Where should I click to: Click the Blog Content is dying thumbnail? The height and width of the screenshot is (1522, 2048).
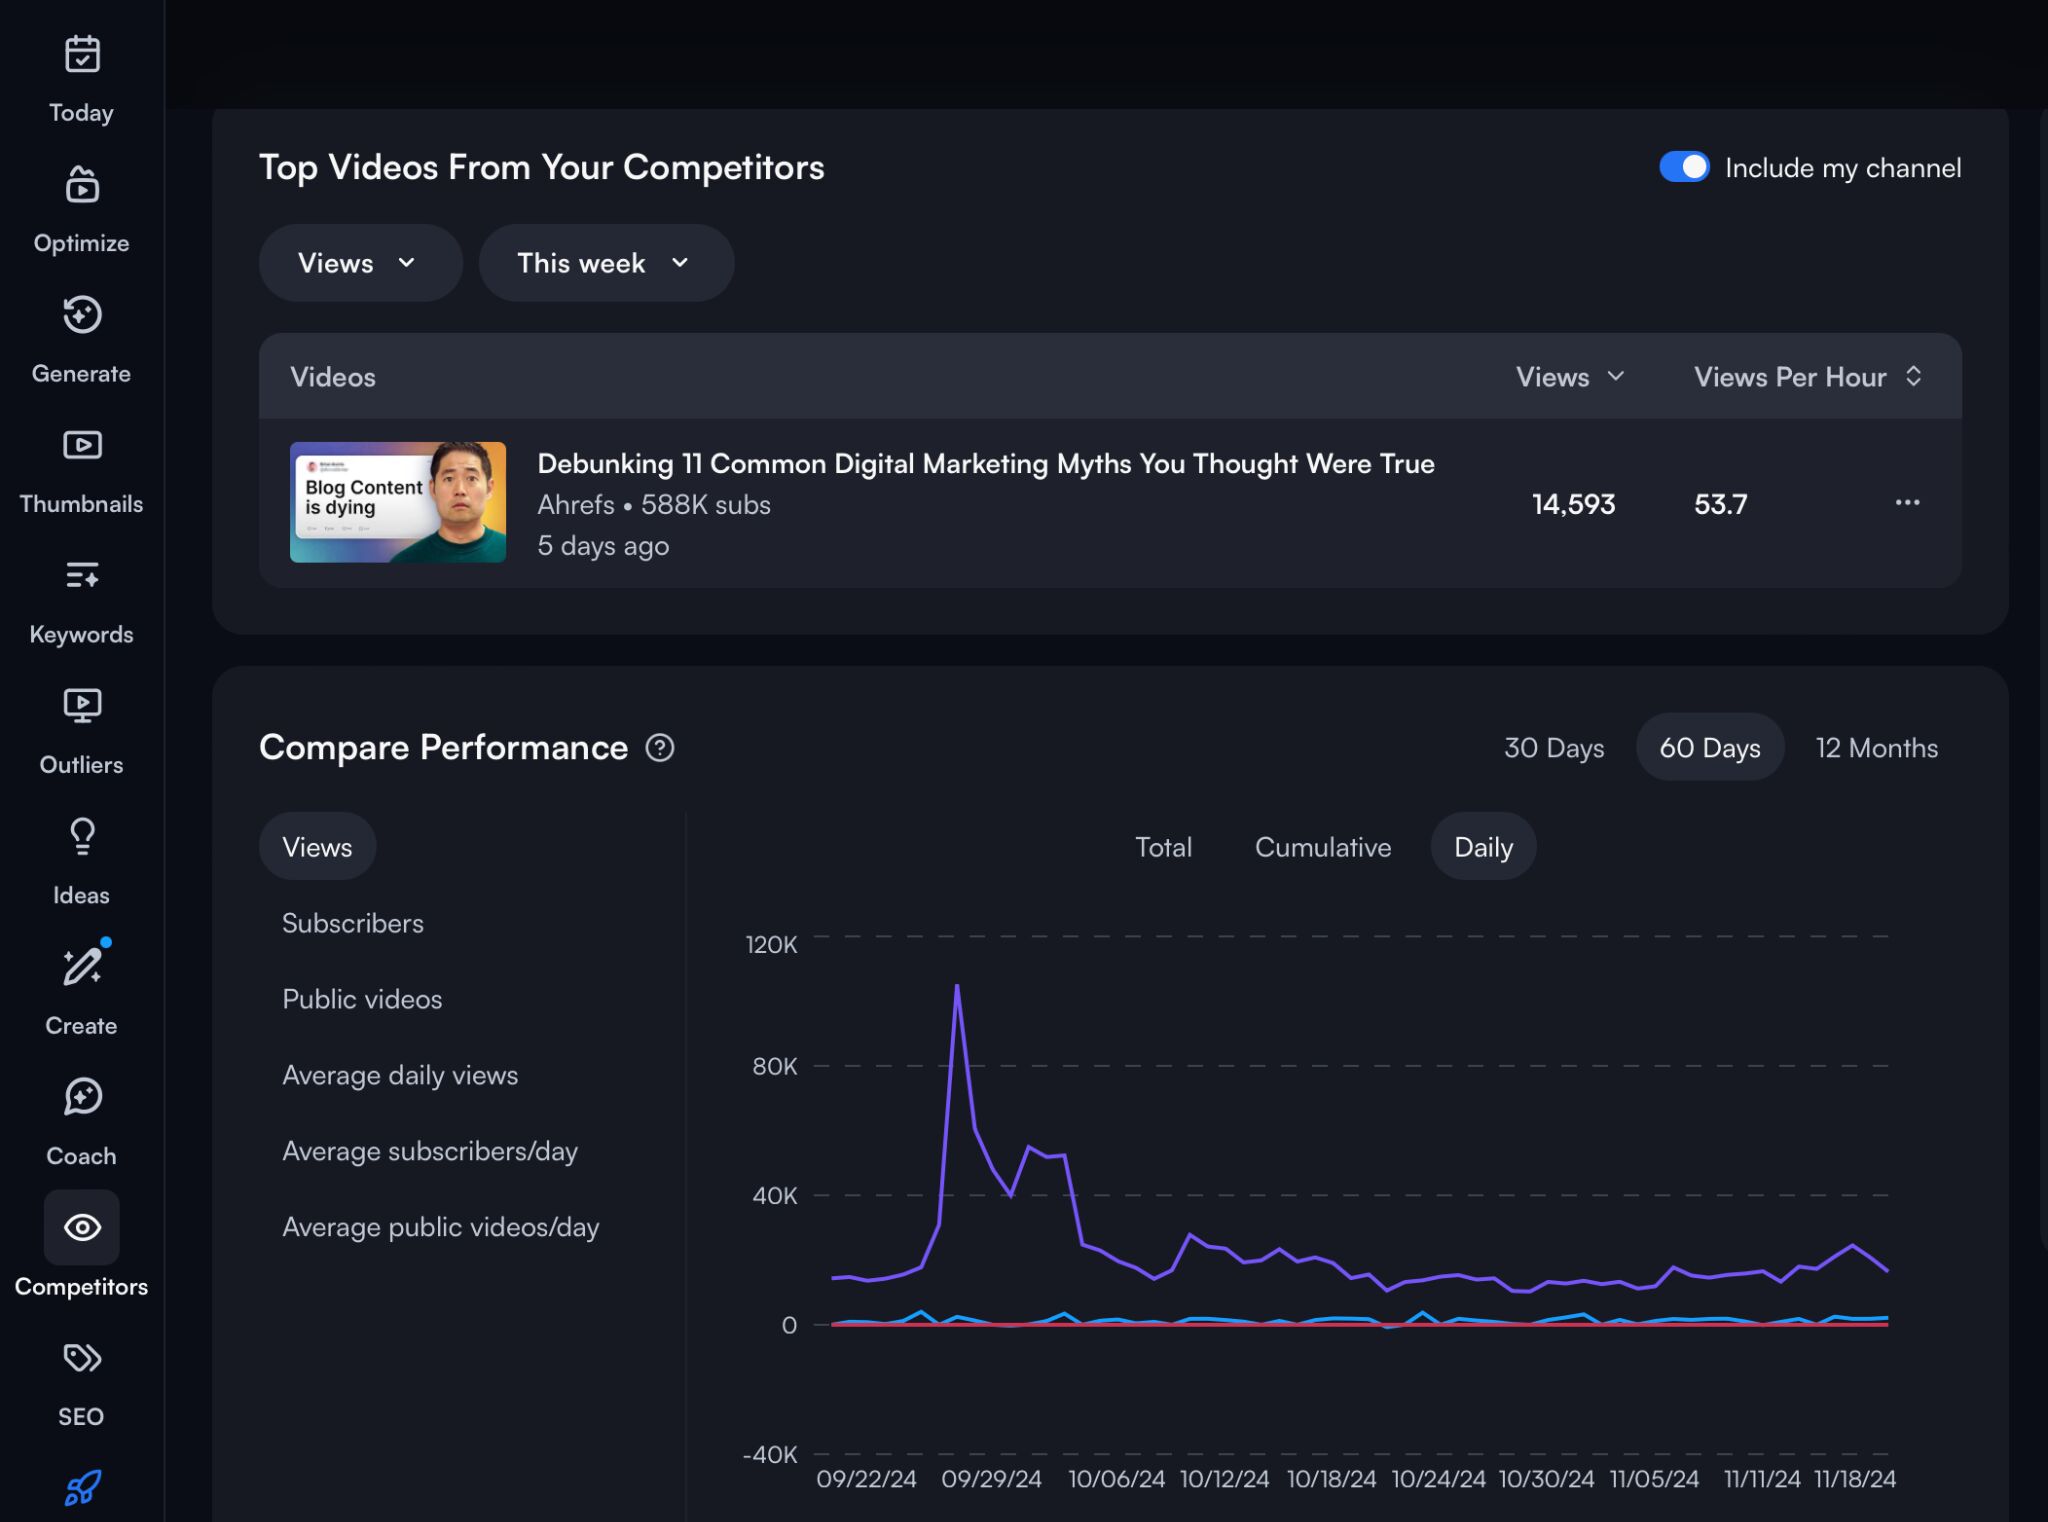pos(398,502)
